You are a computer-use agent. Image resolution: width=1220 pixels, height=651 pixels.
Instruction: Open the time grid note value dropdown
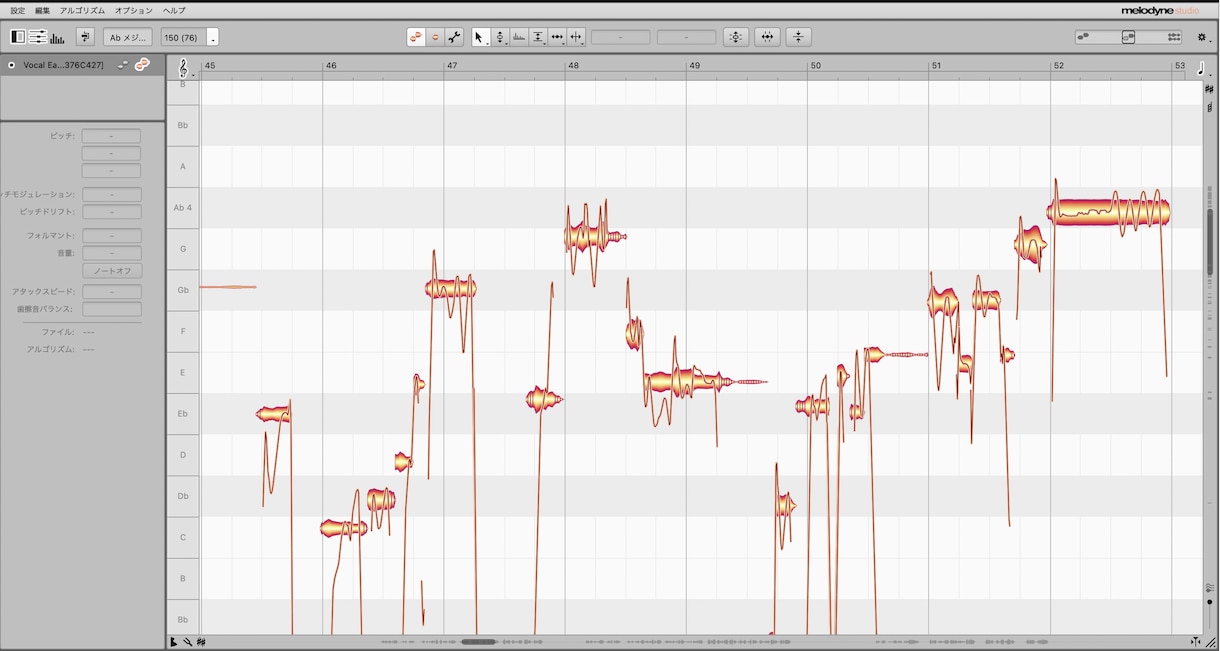tap(1202, 67)
